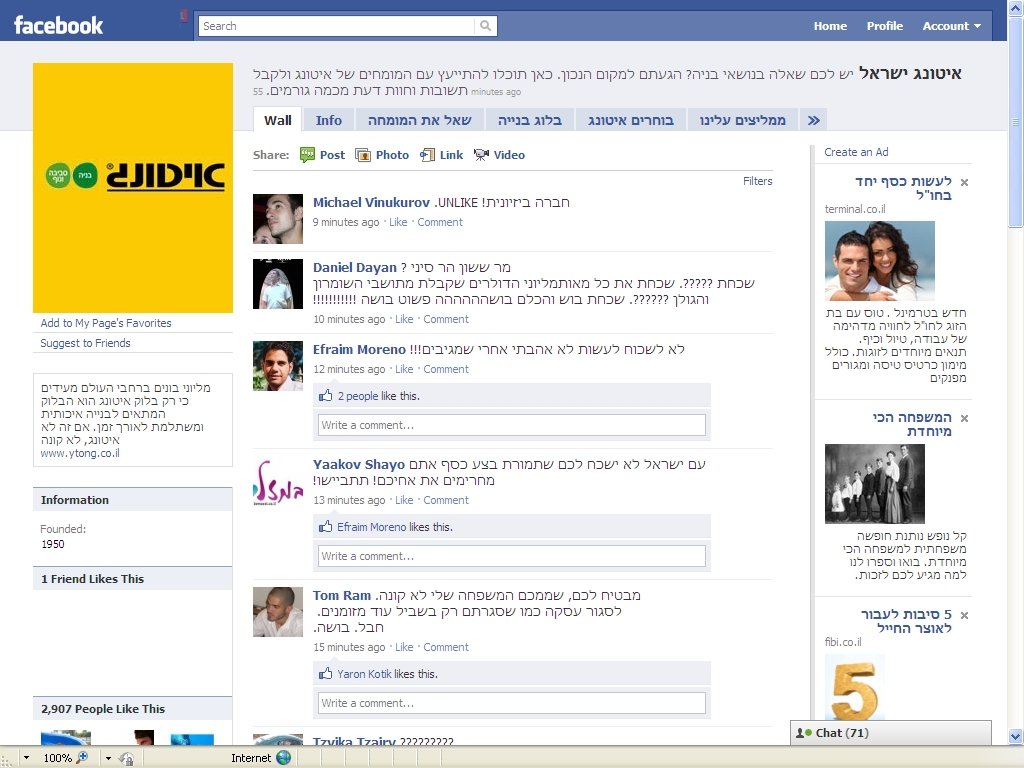Click the Facebook logo
This screenshot has width=1024, height=768.
click(58, 25)
